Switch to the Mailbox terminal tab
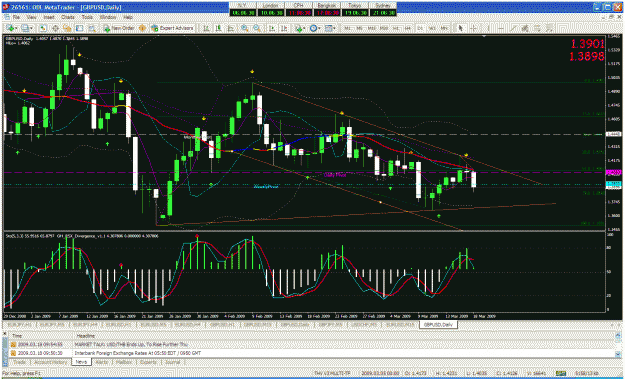Viewport: 625px width, 379px height. [x=123, y=362]
